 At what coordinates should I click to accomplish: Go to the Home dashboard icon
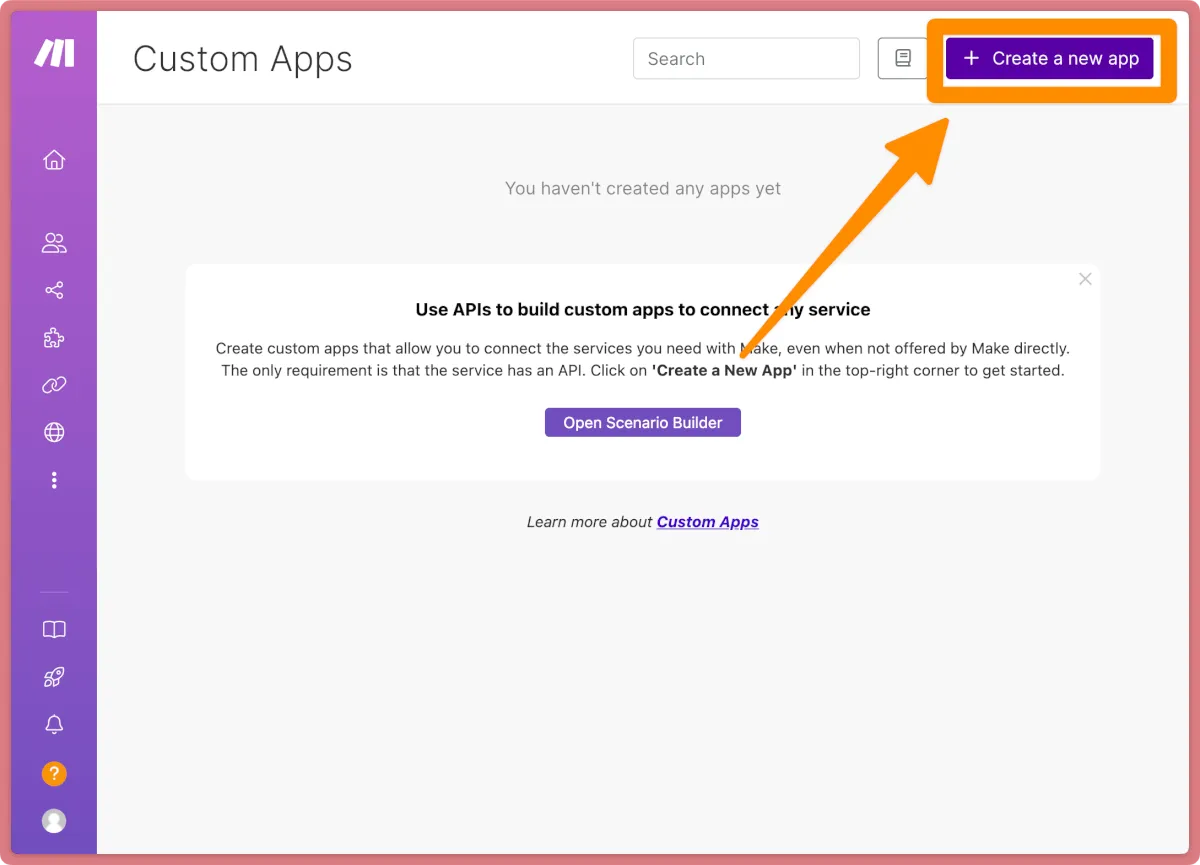pyautogui.click(x=54, y=160)
